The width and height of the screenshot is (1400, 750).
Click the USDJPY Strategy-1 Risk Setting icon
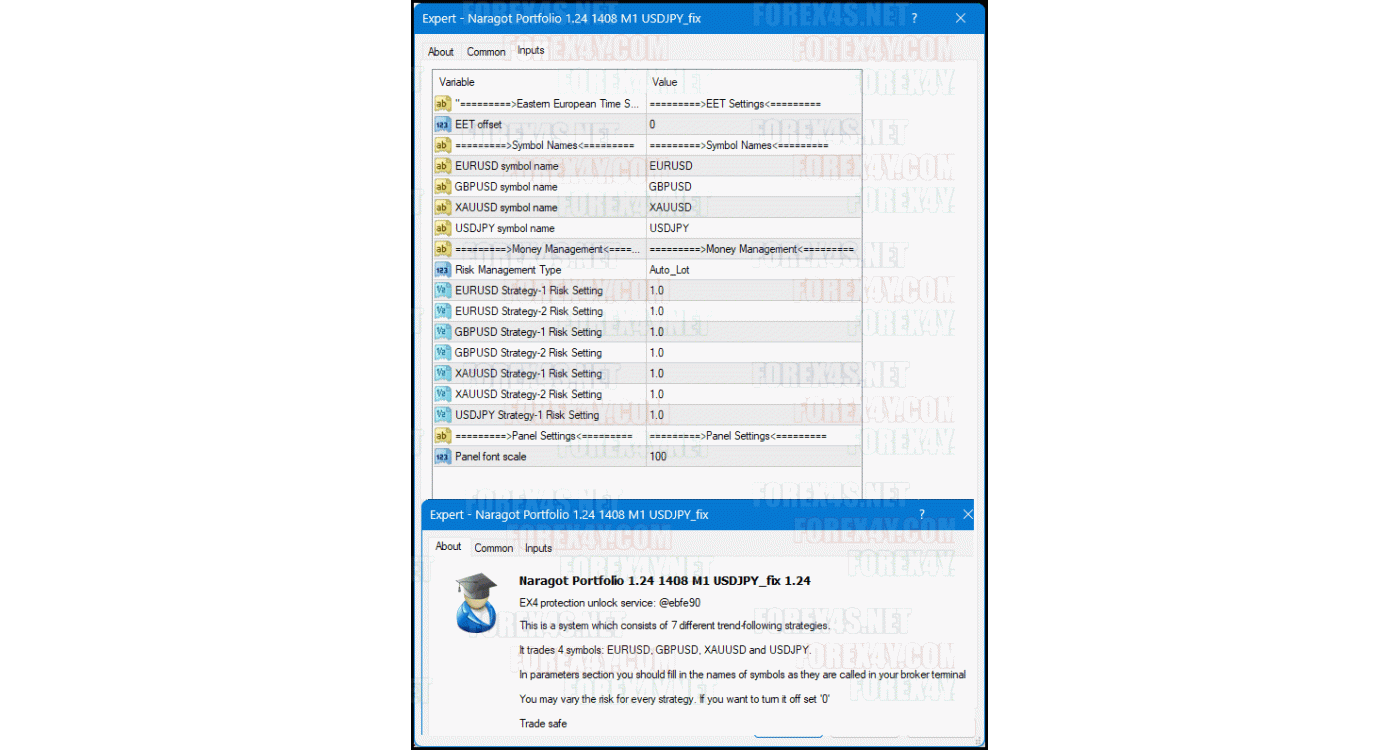pos(442,415)
